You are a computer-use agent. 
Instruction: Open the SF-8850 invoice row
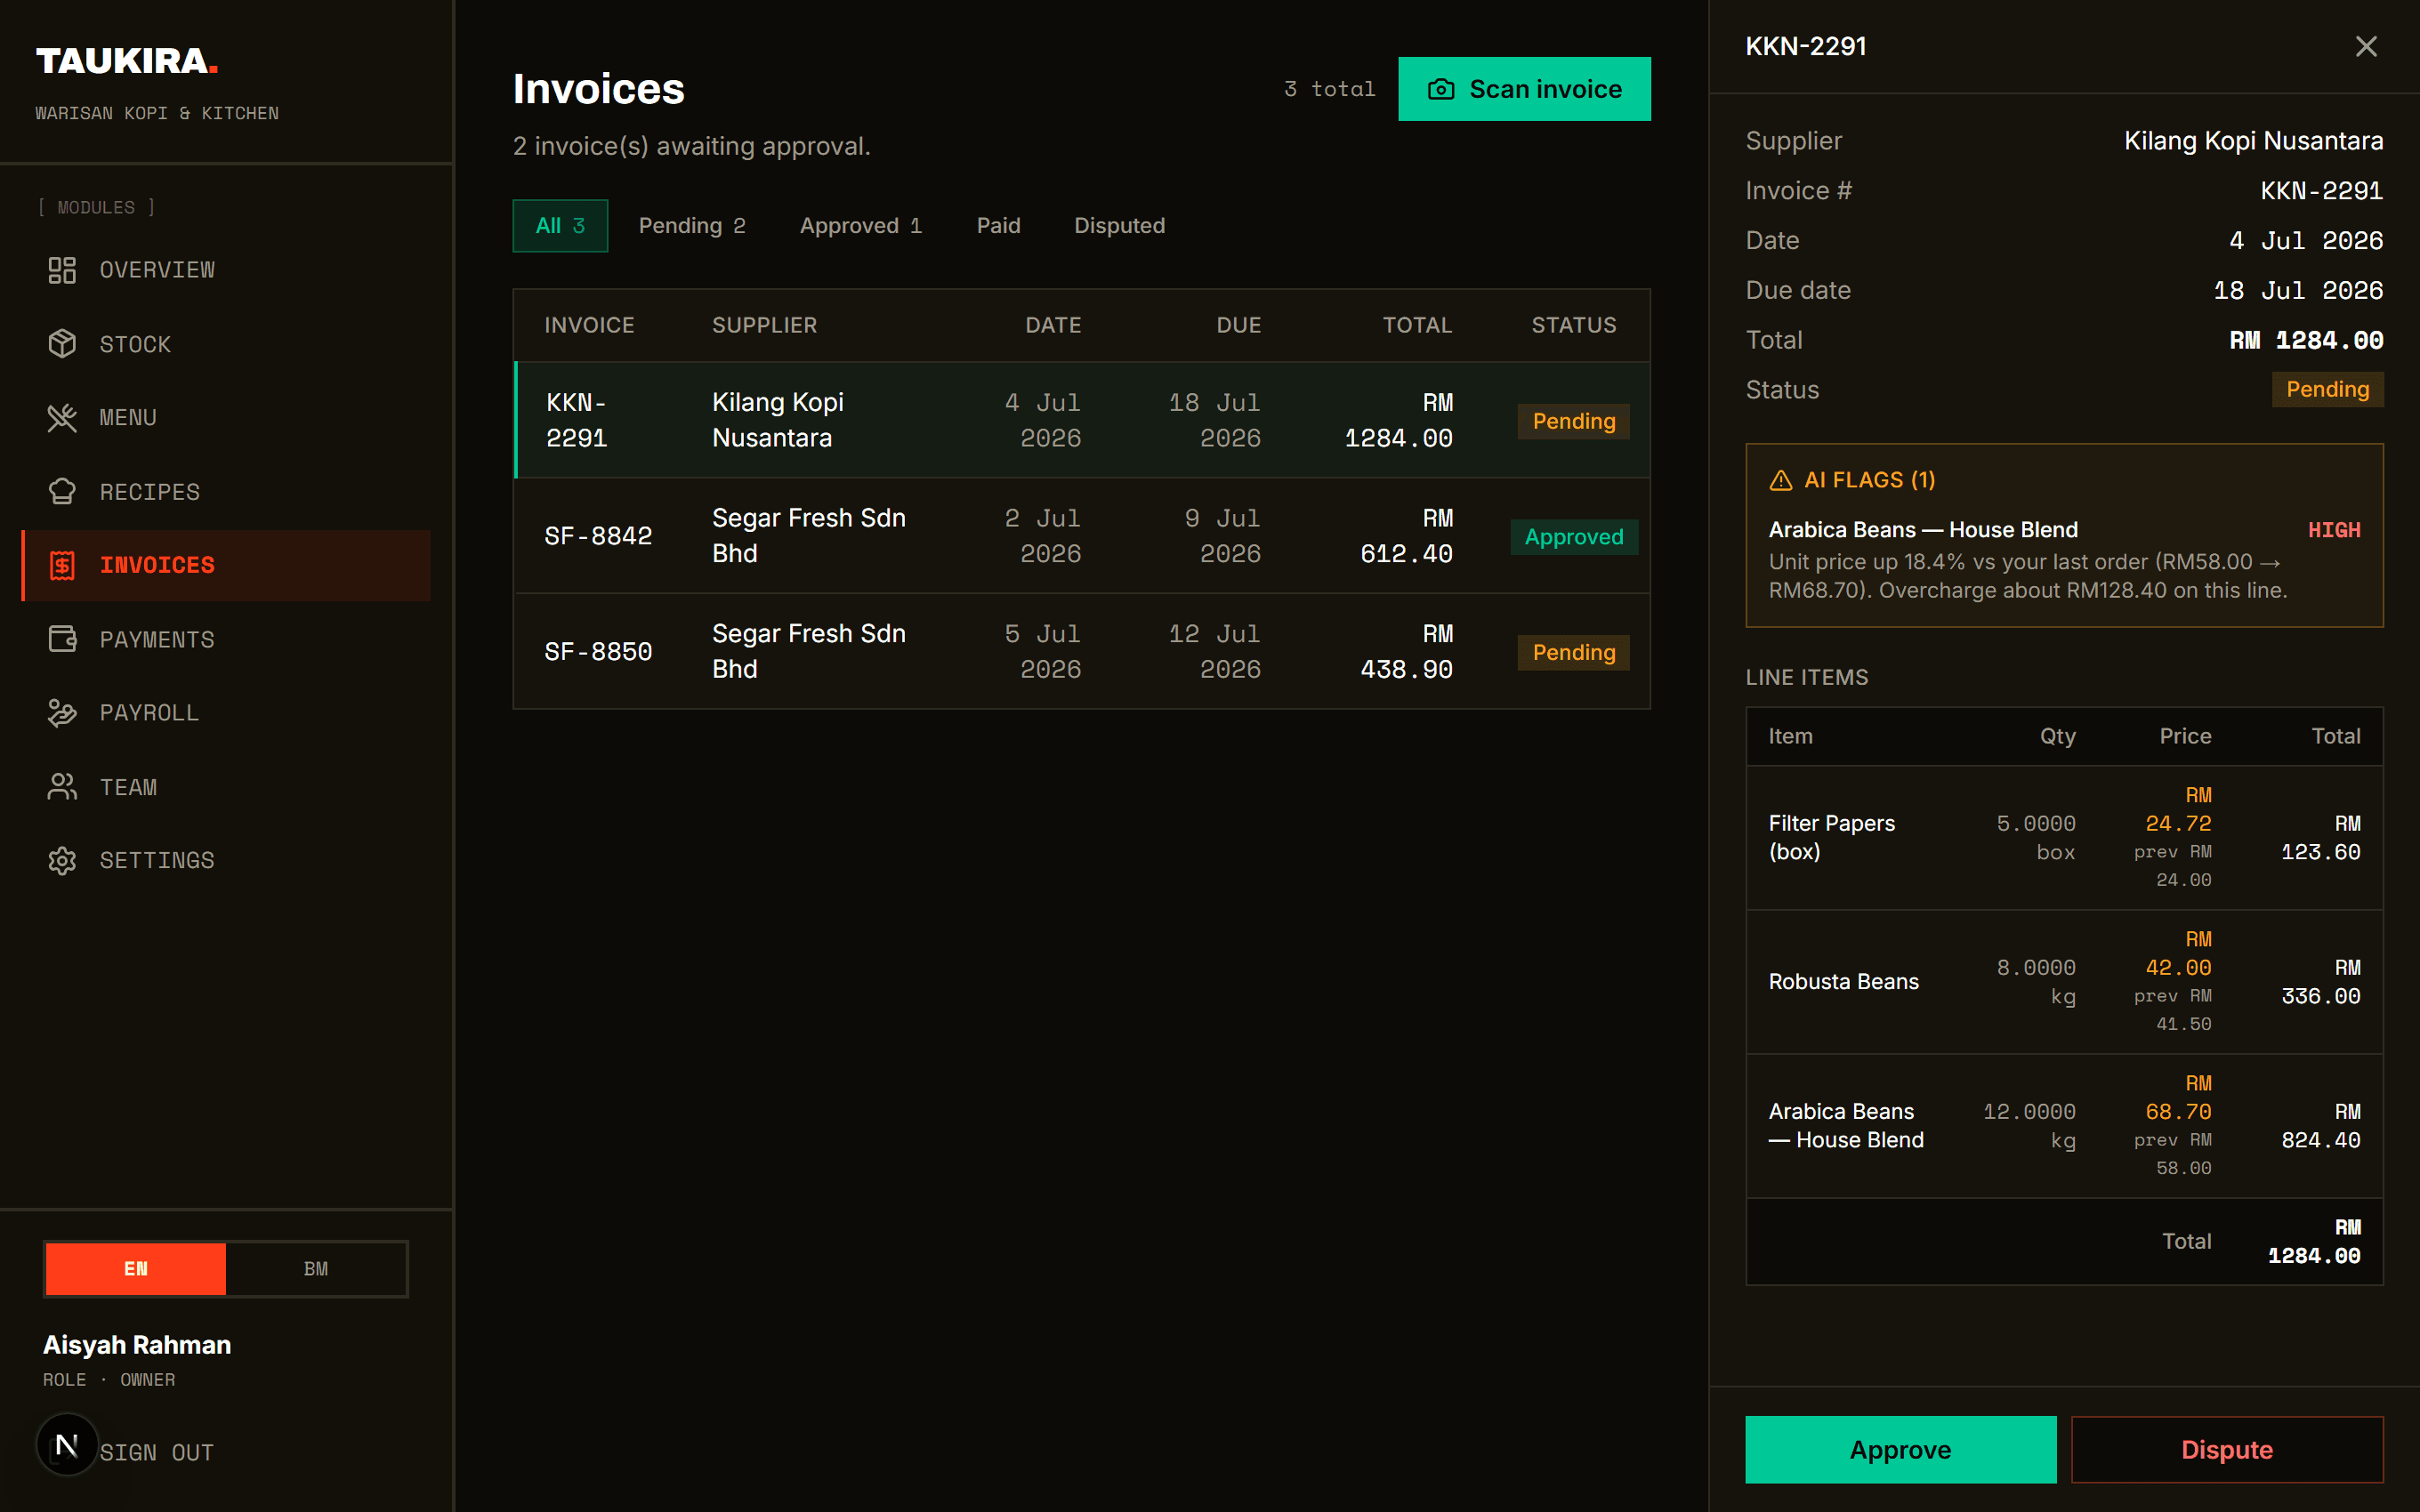1081,651
